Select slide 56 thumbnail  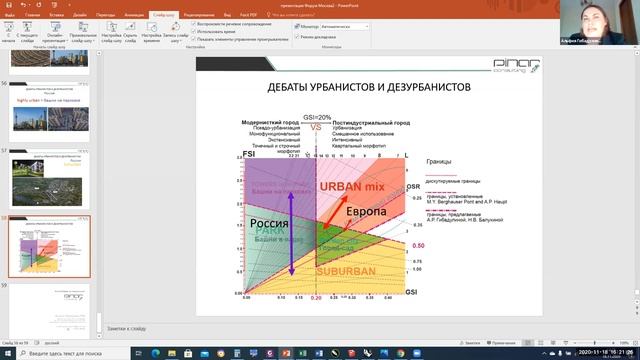pos(49,111)
